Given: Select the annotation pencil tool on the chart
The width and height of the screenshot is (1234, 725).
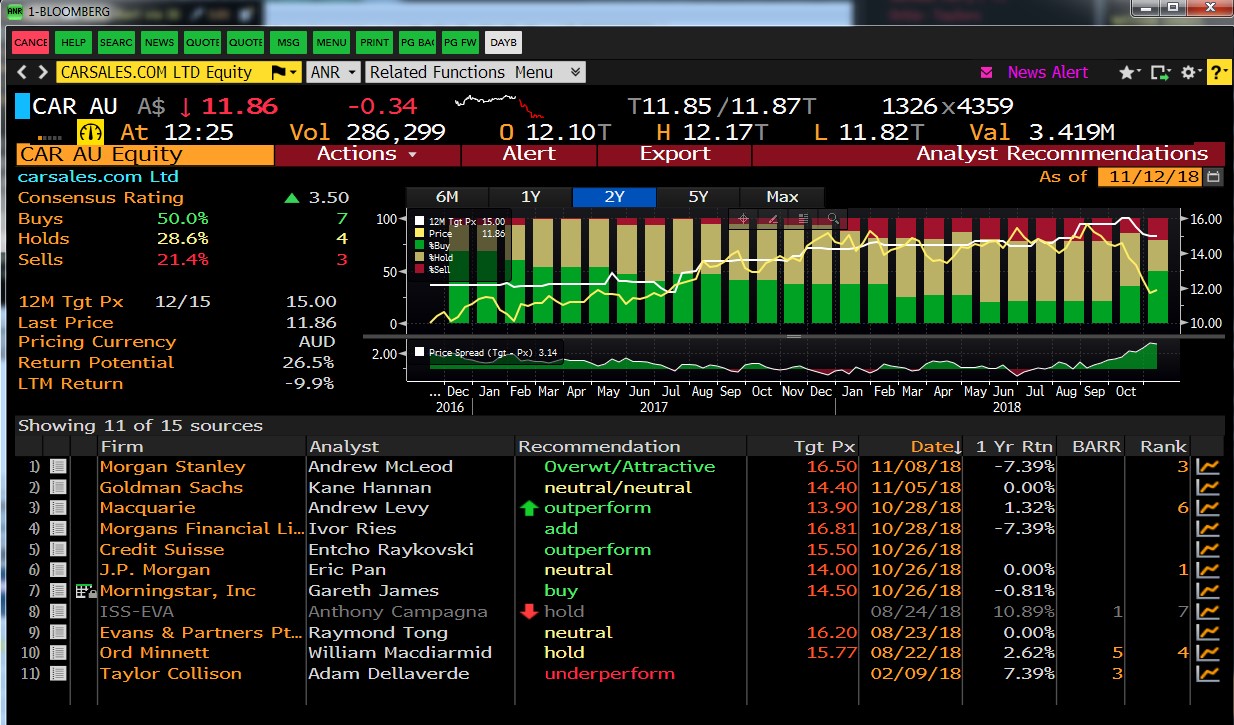Looking at the screenshot, I should 773,218.
